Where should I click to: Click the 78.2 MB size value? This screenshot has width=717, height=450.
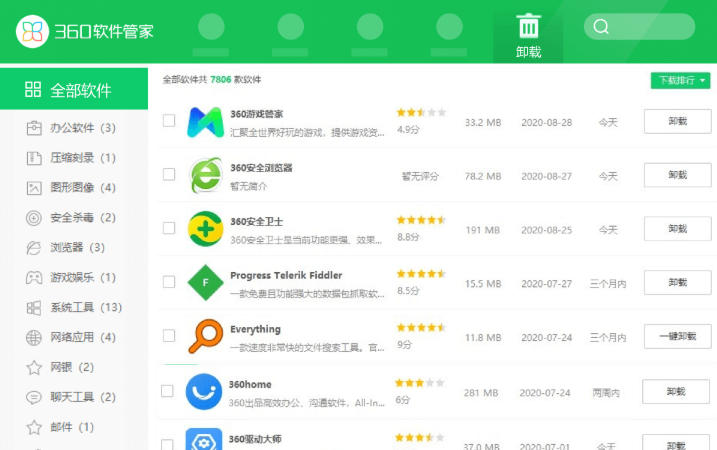pyautogui.click(x=483, y=176)
